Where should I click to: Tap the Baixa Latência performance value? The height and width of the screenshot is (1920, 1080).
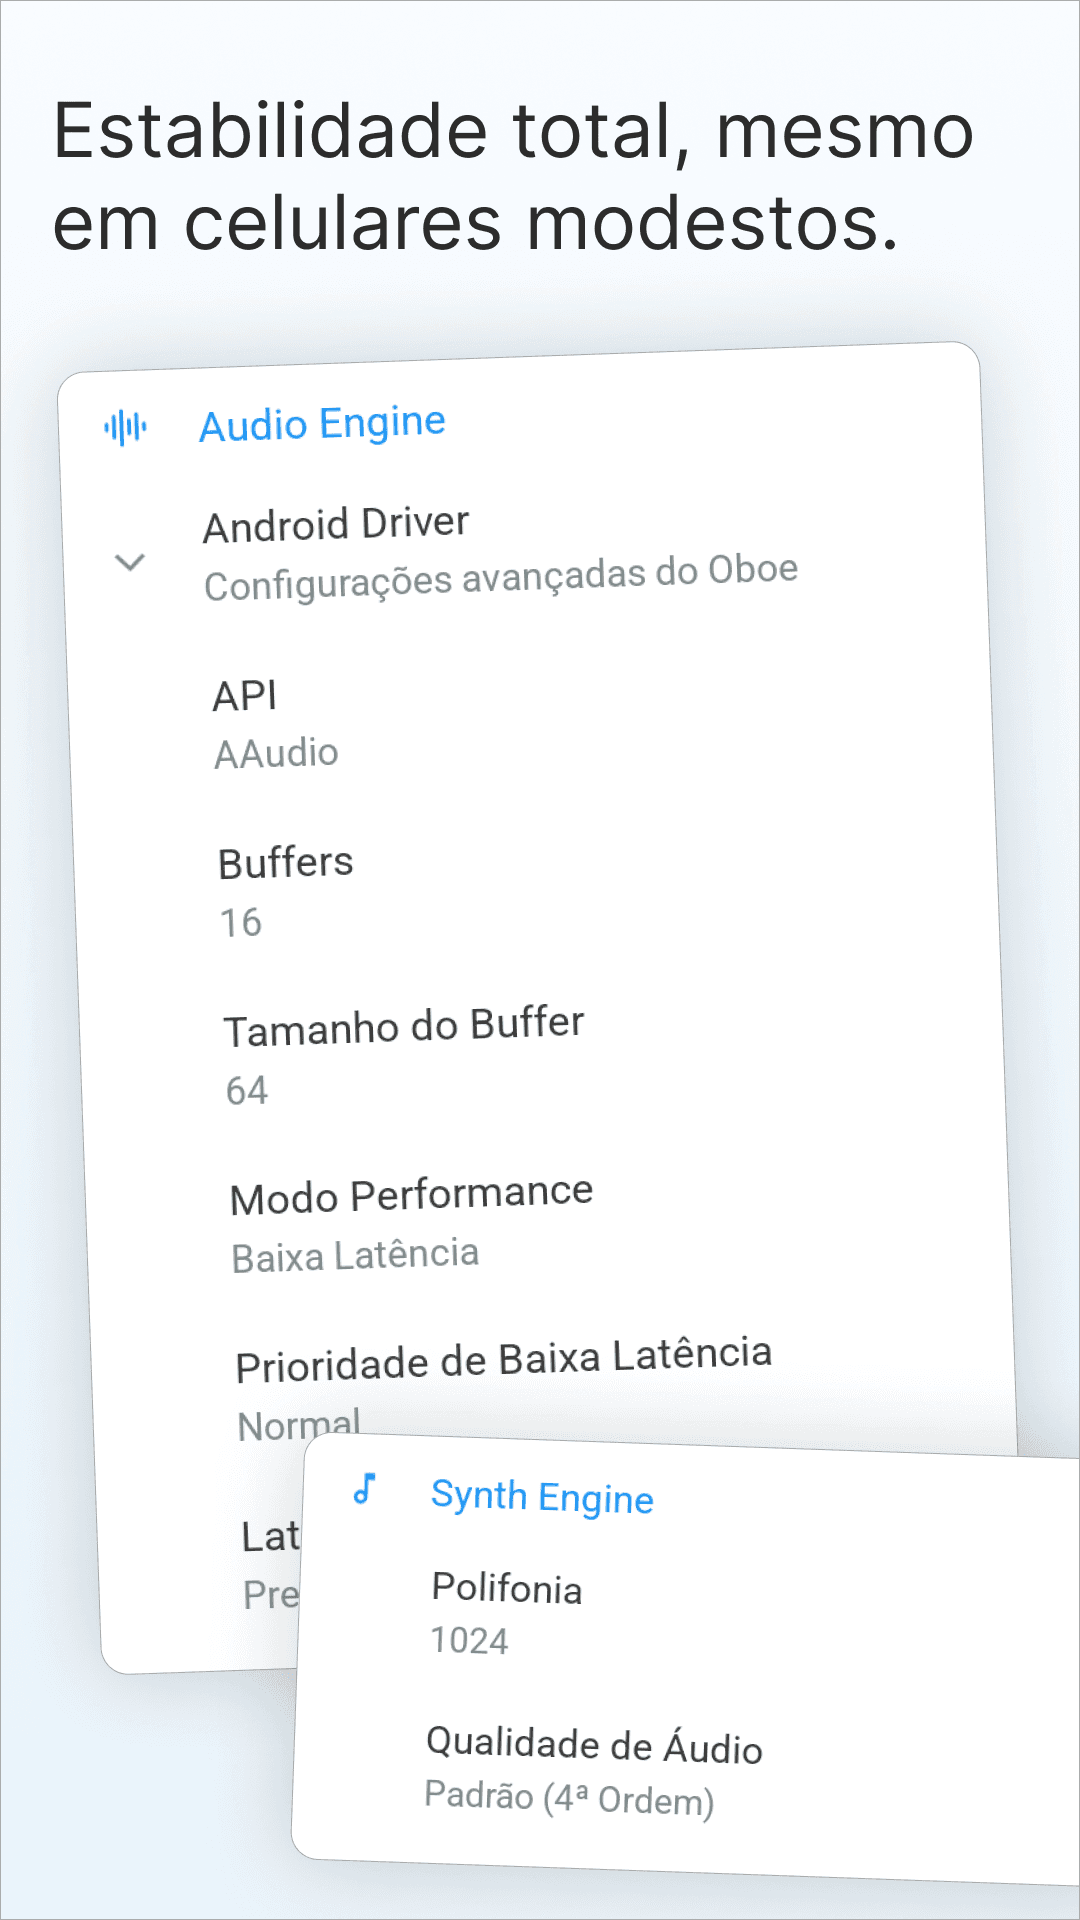point(355,1256)
